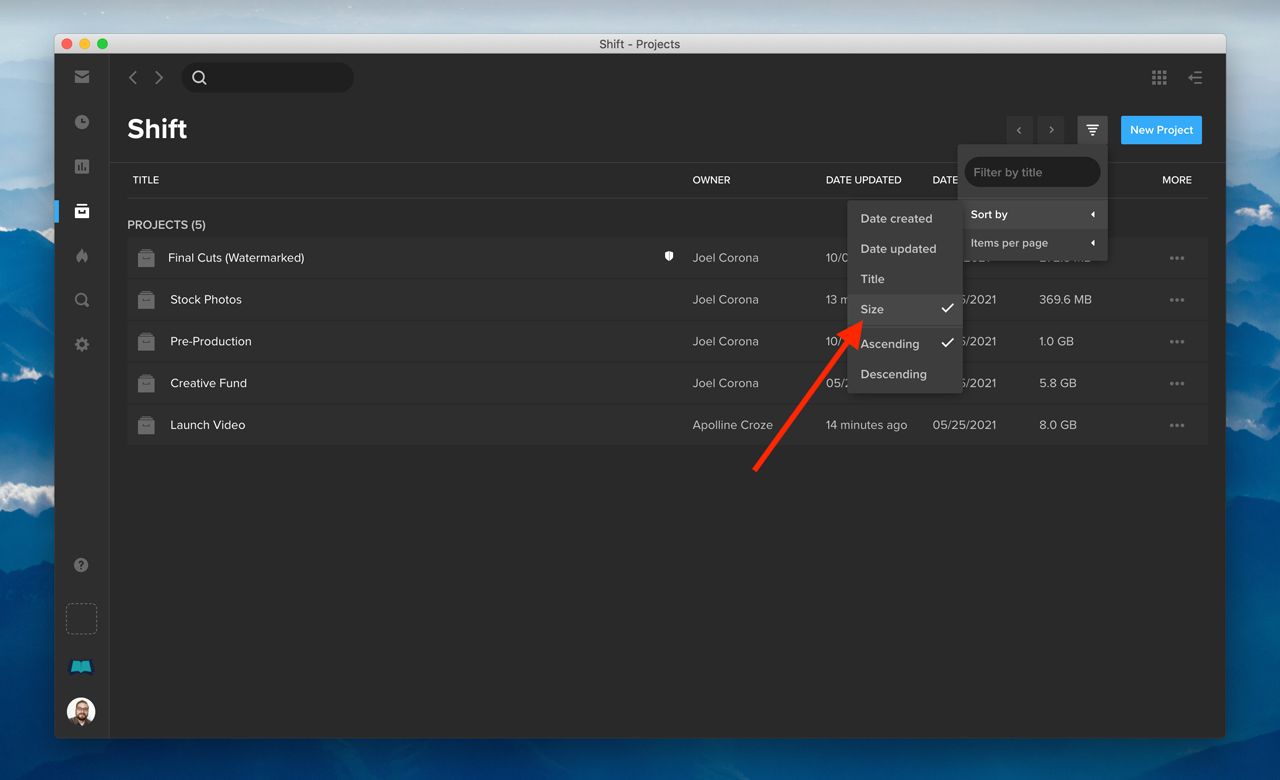Open the help question mark icon
The image size is (1280, 780).
82,565
